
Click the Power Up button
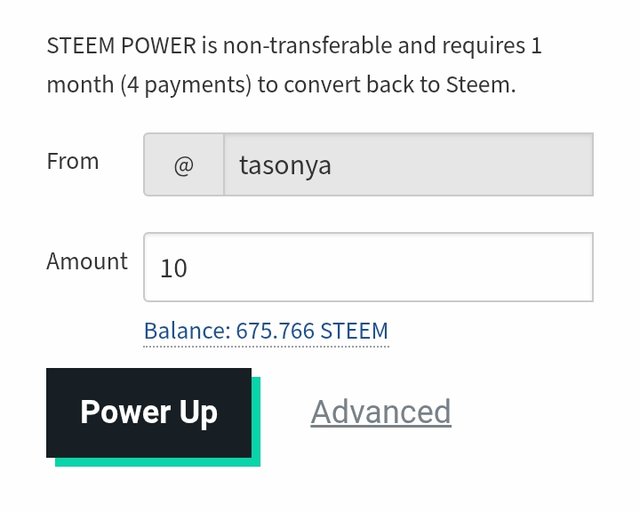coord(149,412)
